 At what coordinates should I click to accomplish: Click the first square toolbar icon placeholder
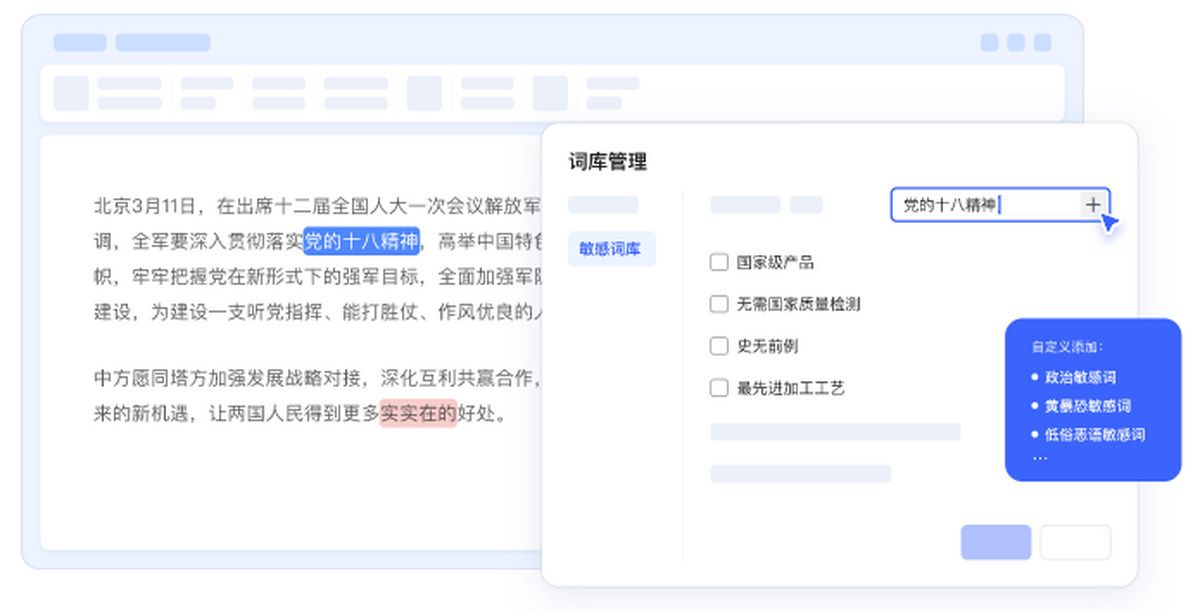click(71, 93)
